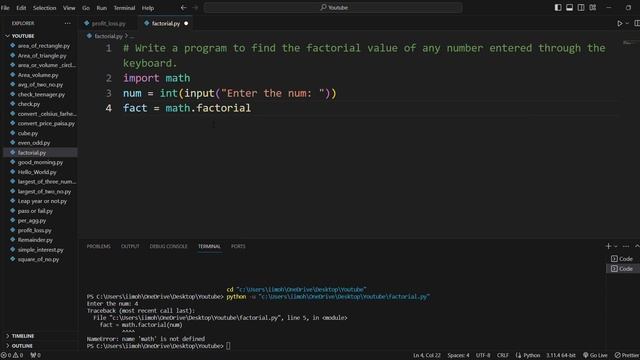Select the TERMINAL panel tab
The width and height of the screenshot is (640, 360).
point(209,246)
